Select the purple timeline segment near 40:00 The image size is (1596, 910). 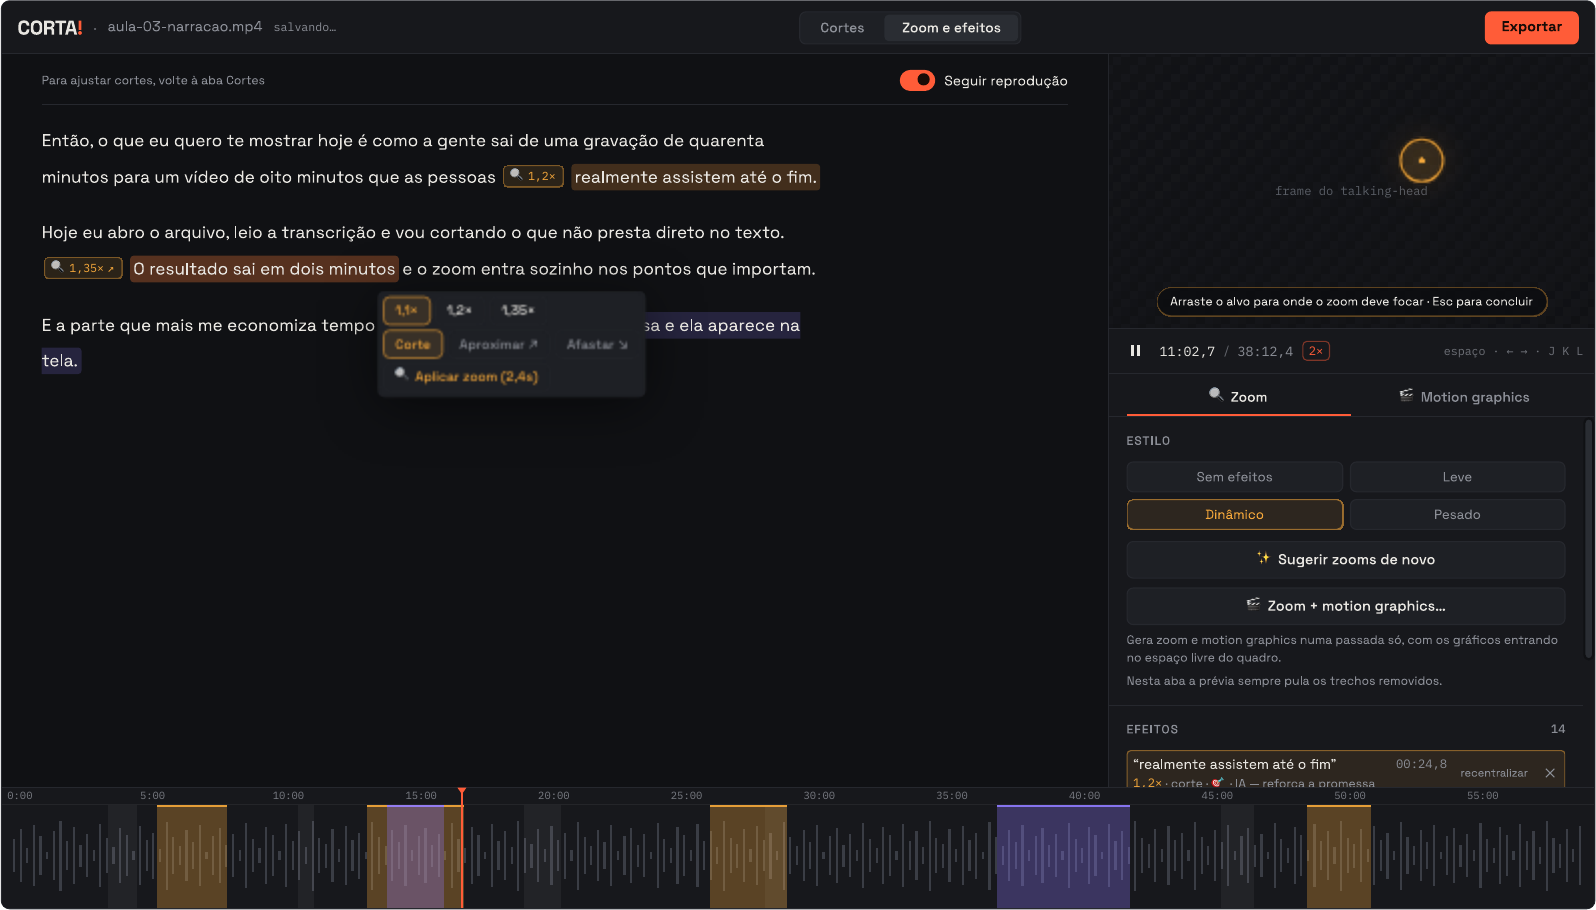click(1063, 856)
